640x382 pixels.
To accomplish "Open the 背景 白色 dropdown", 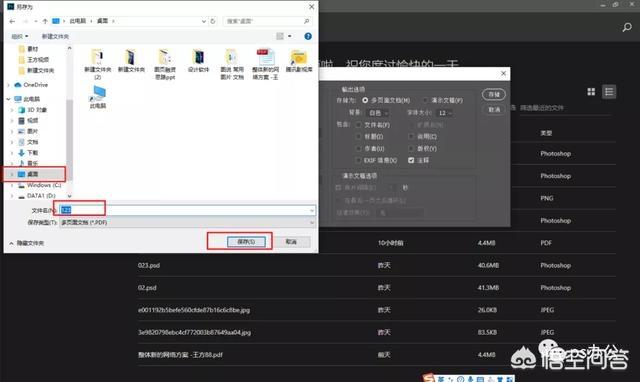I will [x=379, y=113].
